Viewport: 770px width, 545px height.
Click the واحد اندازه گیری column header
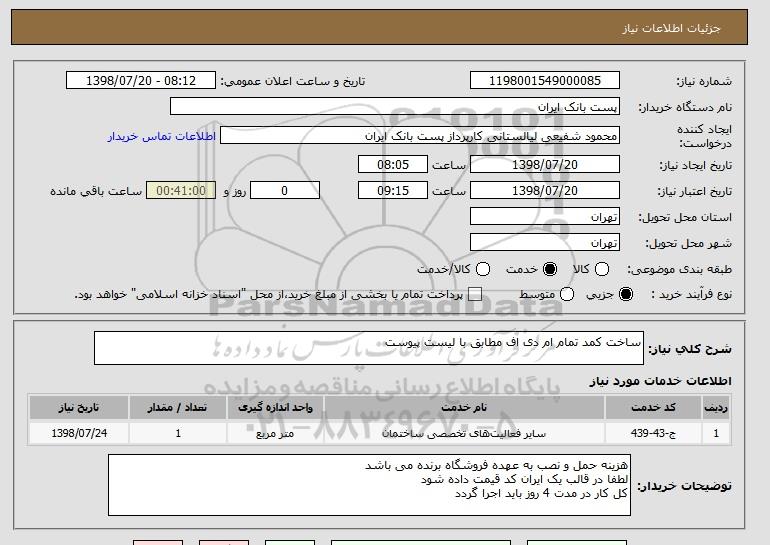275,408
